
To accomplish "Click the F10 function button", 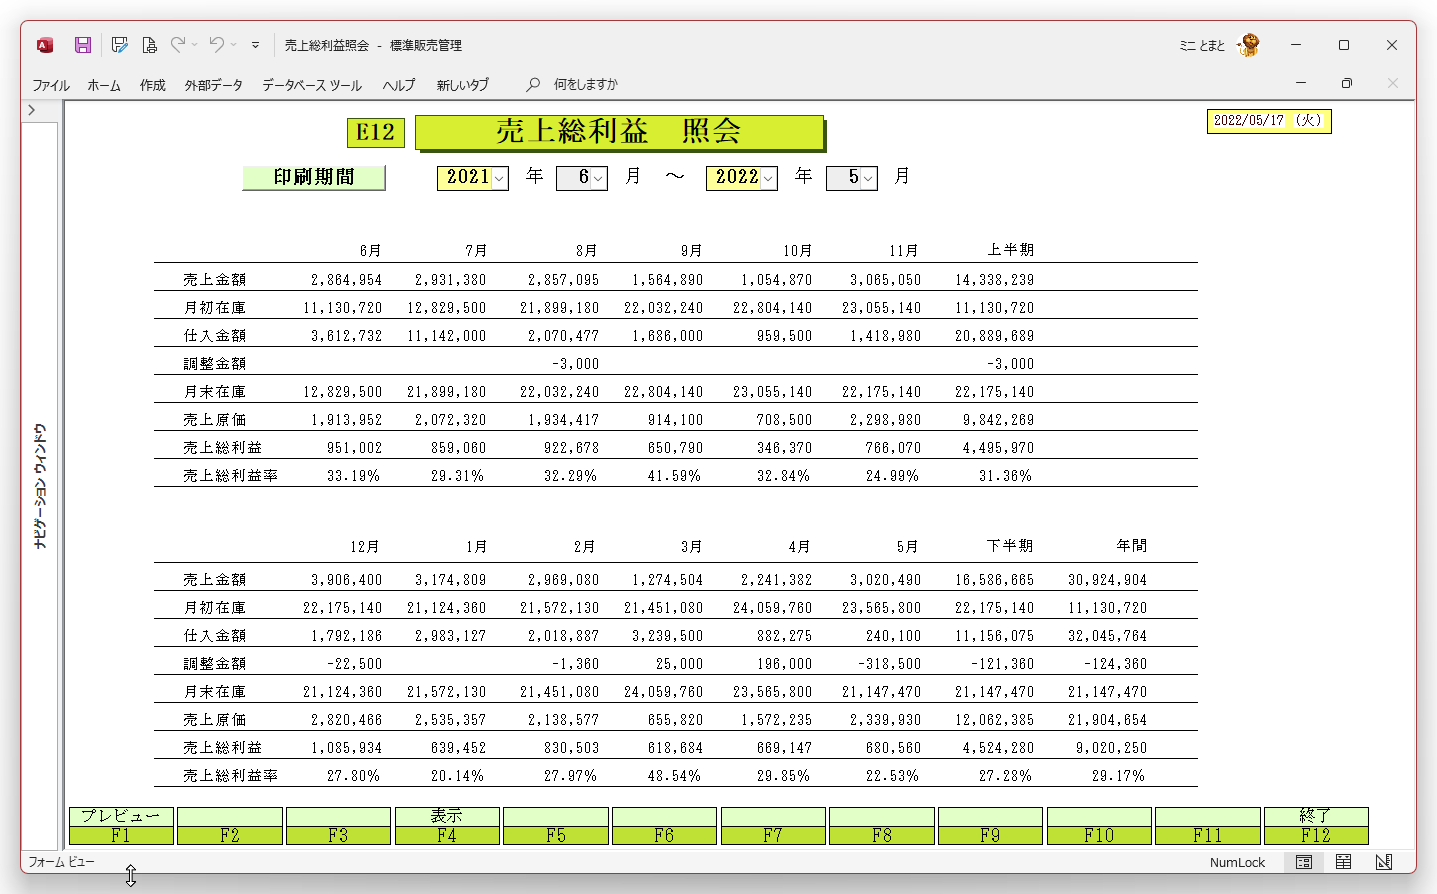I will (x=1099, y=826).
